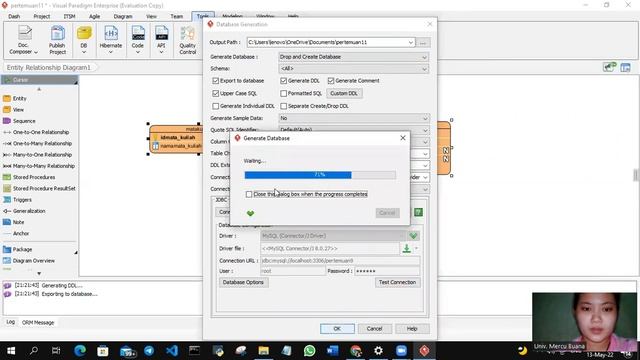This screenshot has width=640, height=360.
Task: Select Diagram Overview tool
Action: point(33,260)
